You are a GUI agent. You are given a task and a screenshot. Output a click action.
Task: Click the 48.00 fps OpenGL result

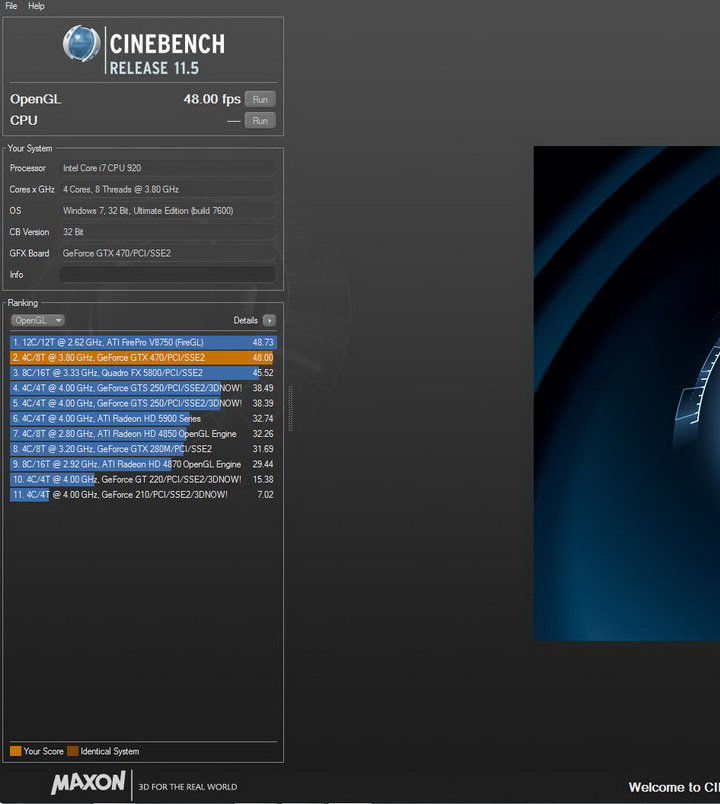coord(212,99)
